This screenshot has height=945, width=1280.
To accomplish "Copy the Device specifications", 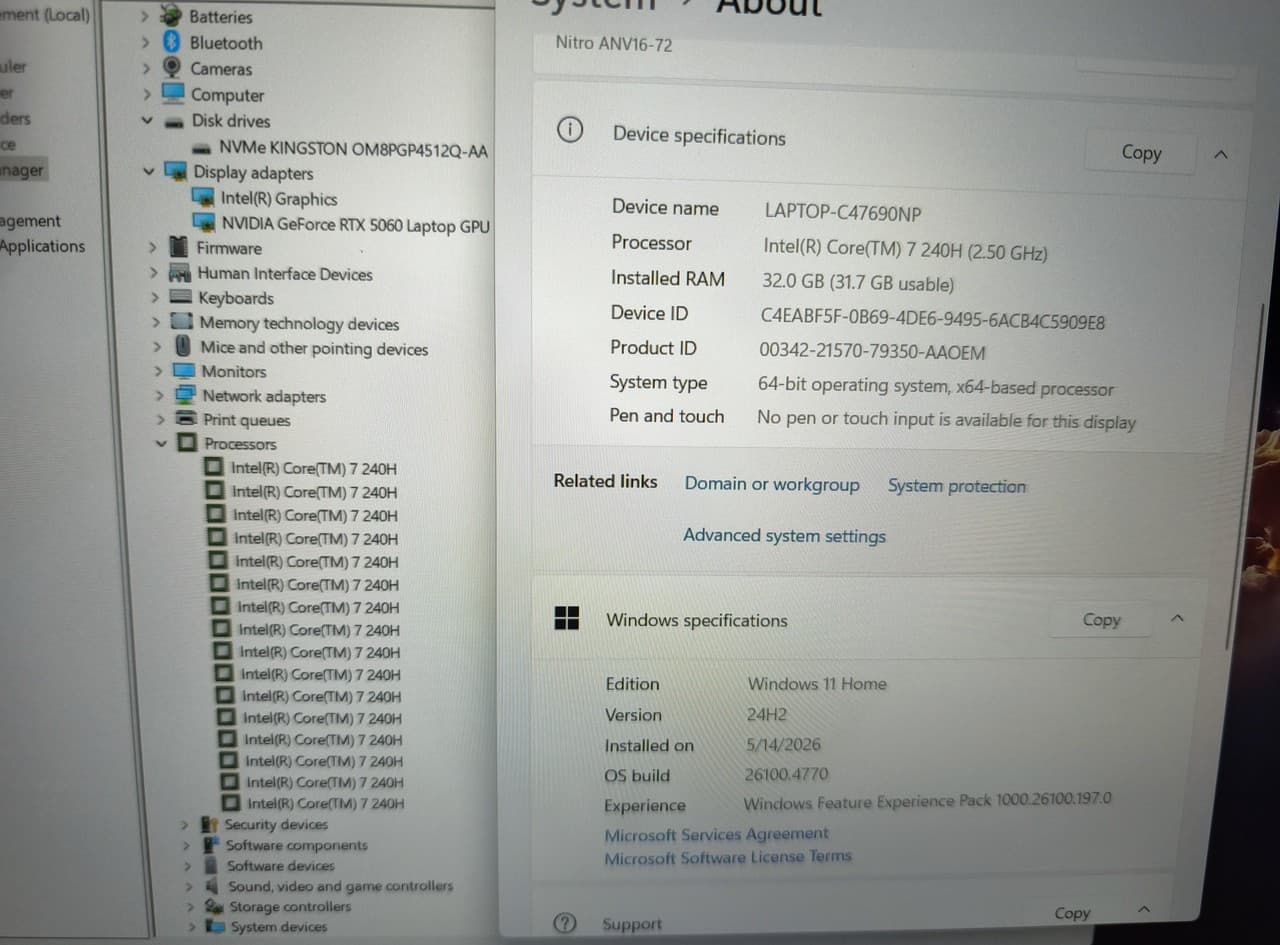I will point(1141,153).
